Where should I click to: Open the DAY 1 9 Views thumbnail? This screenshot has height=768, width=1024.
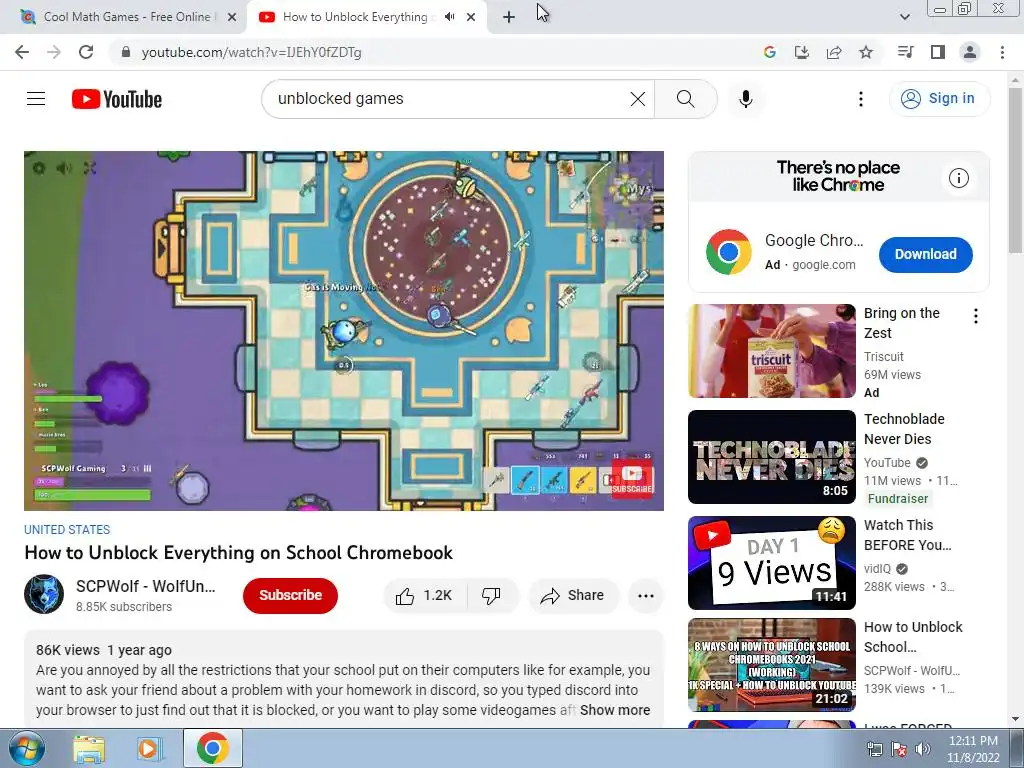[x=772, y=563]
